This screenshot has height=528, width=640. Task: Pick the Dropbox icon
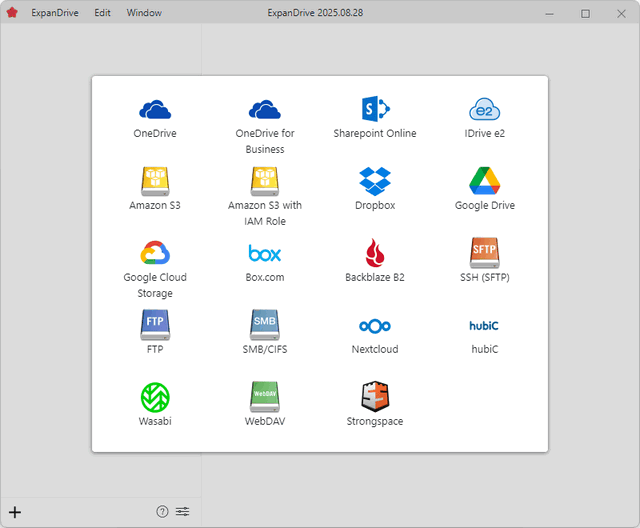375,181
